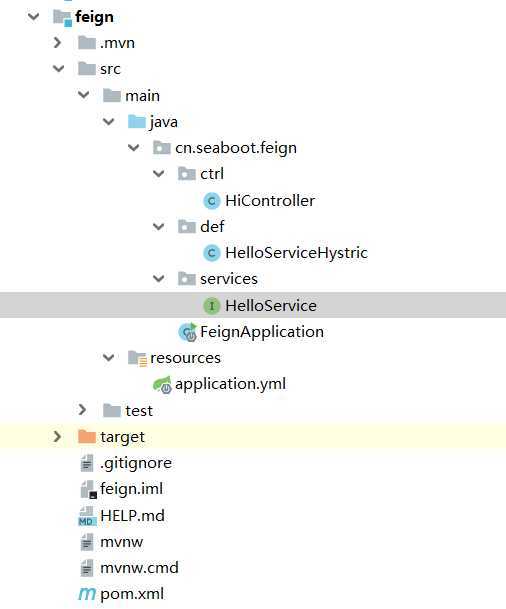Expand the .mvn folder
Image resolution: width=506 pixels, height=609 pixels.
point(57,43)
